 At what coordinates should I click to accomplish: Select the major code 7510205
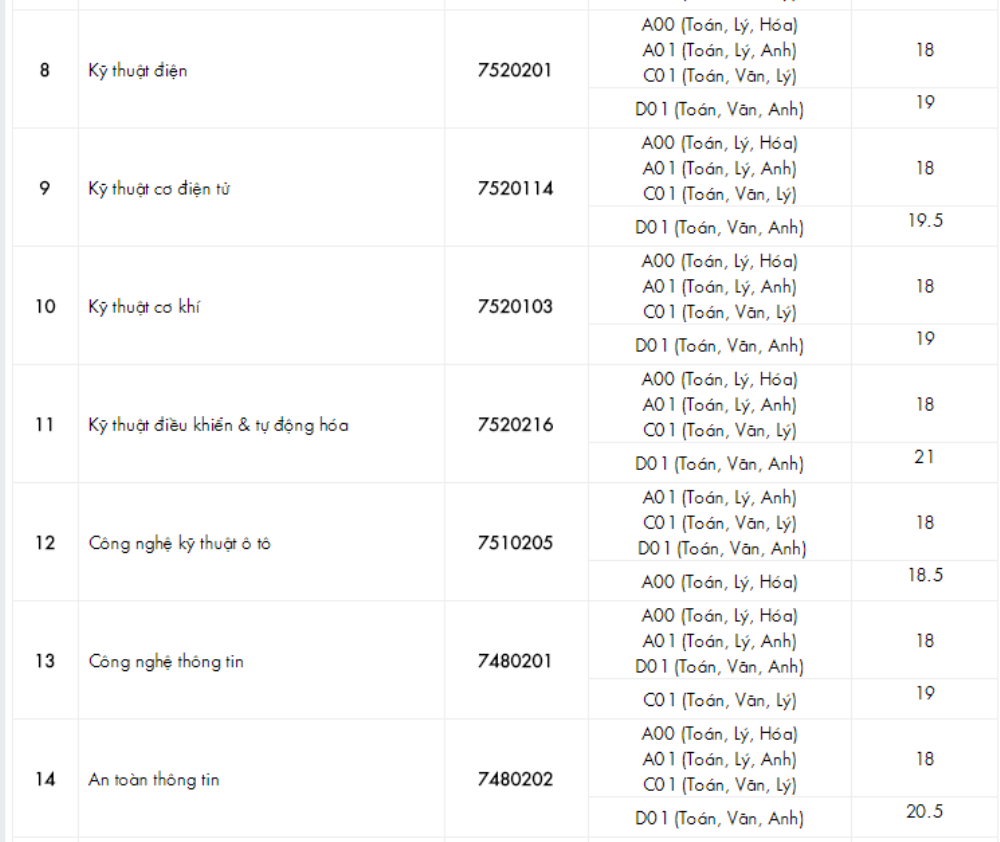point(515,544)
